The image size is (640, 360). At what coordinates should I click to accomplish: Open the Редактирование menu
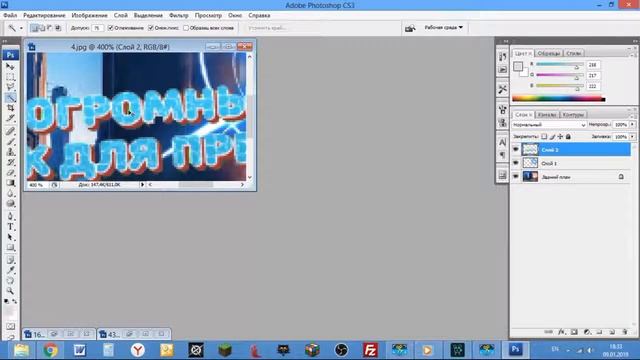[x=44, y=15]
